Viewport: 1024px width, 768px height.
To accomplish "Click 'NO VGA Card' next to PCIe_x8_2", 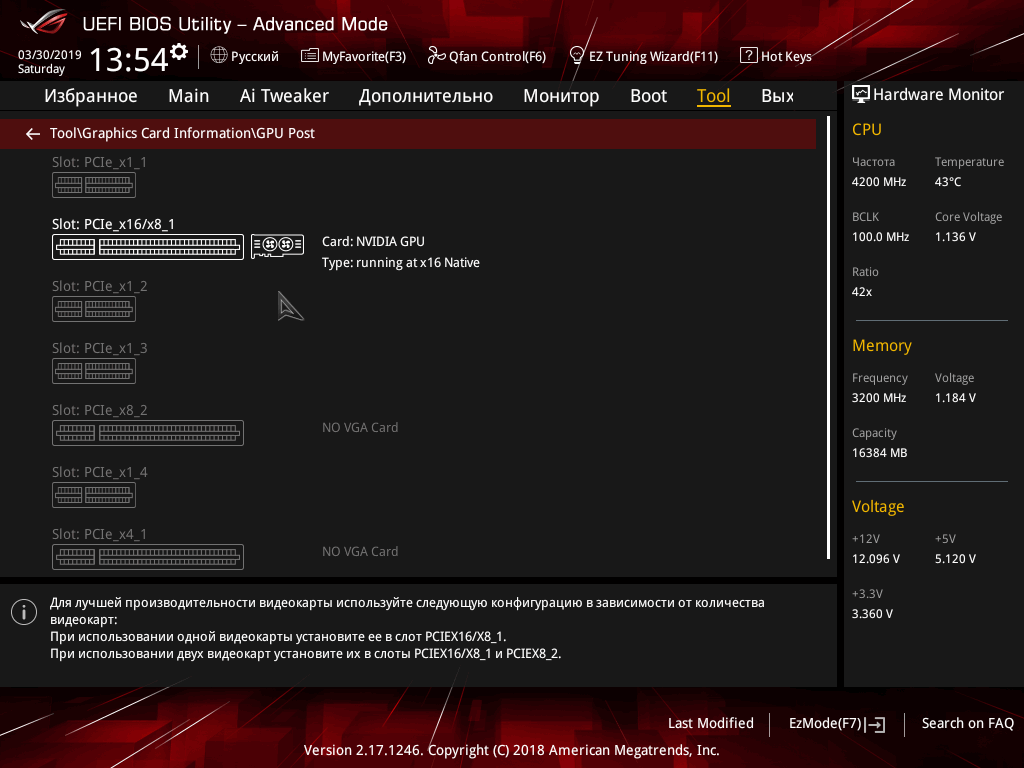I will [360, 428].
